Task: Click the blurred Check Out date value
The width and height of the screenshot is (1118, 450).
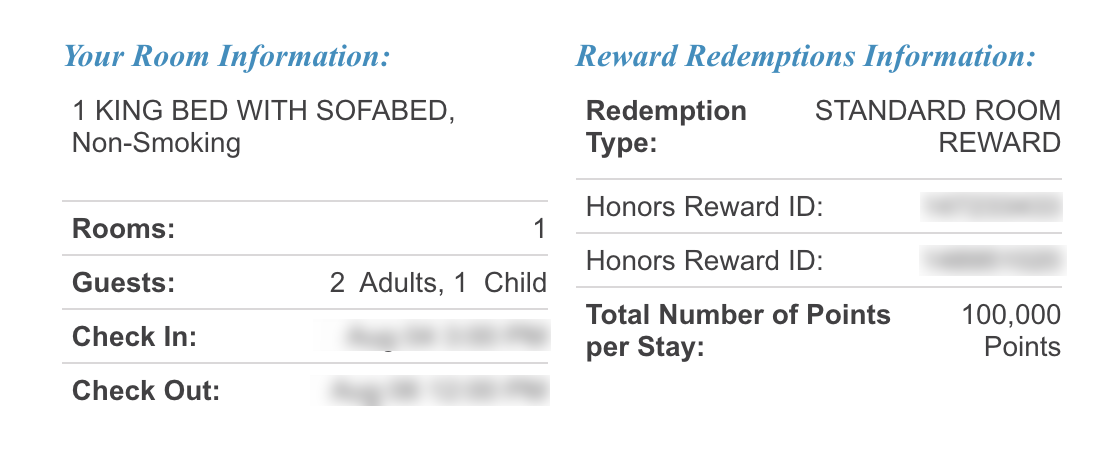Action: [441, 391]
